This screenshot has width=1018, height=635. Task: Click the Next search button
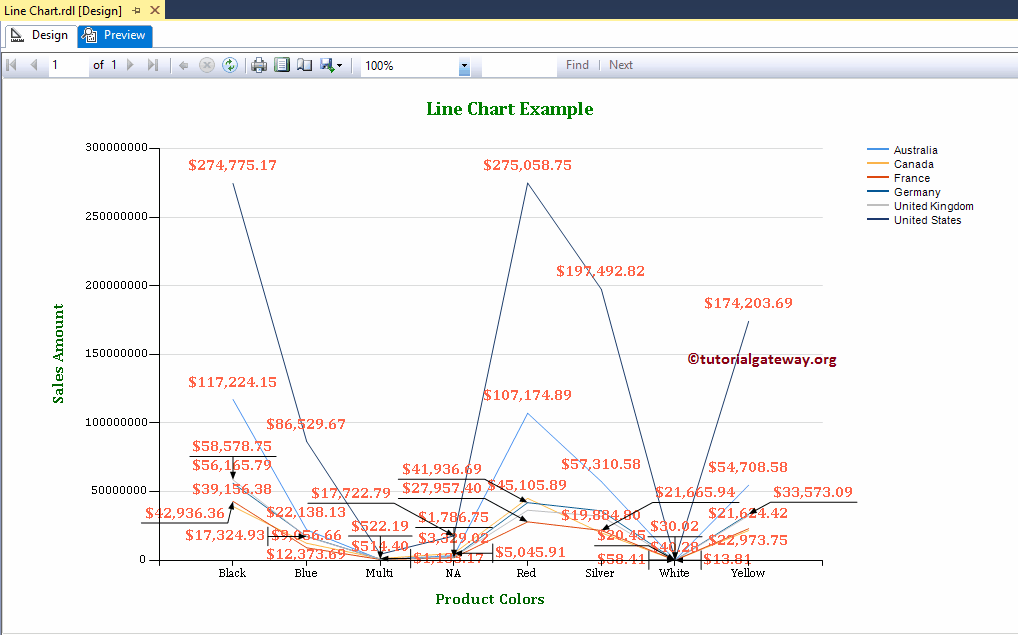(620, 65)
